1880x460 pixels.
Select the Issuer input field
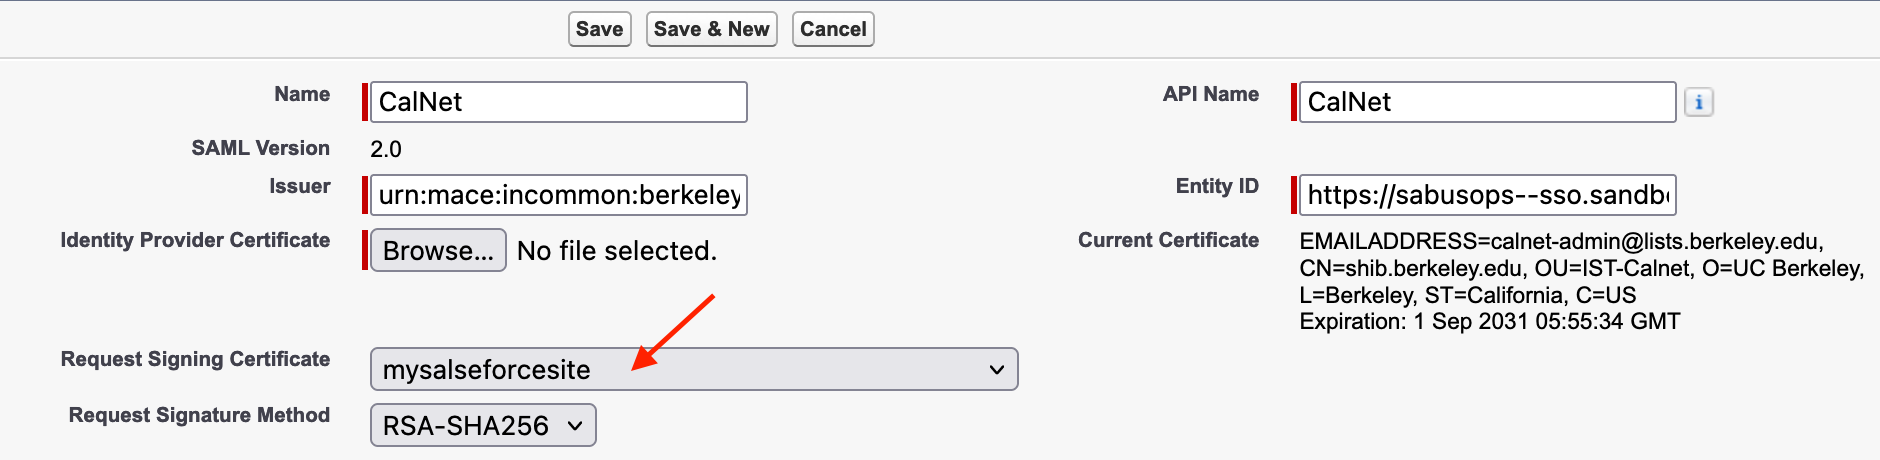(558, 195)
